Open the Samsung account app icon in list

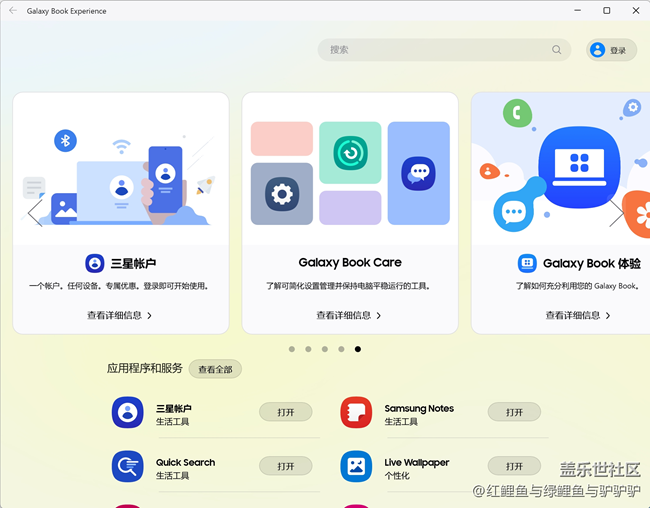(128, 412)
